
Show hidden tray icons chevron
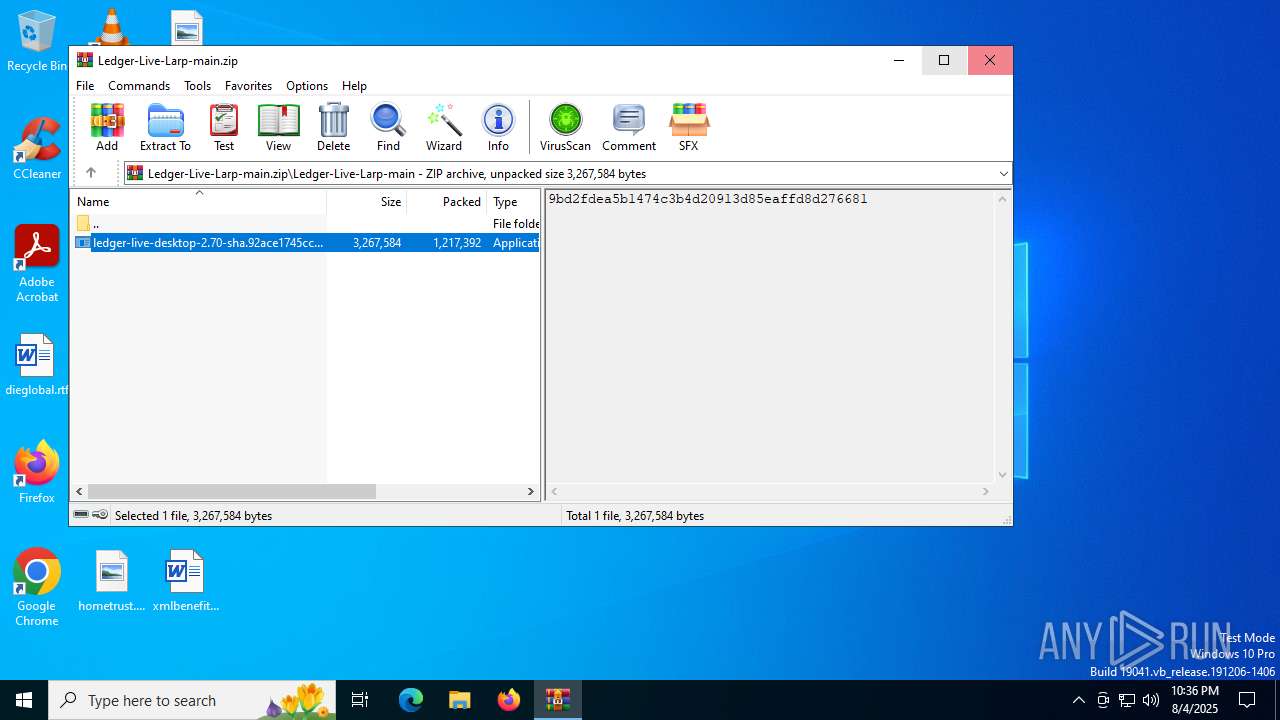click(x=1078, y=700)
